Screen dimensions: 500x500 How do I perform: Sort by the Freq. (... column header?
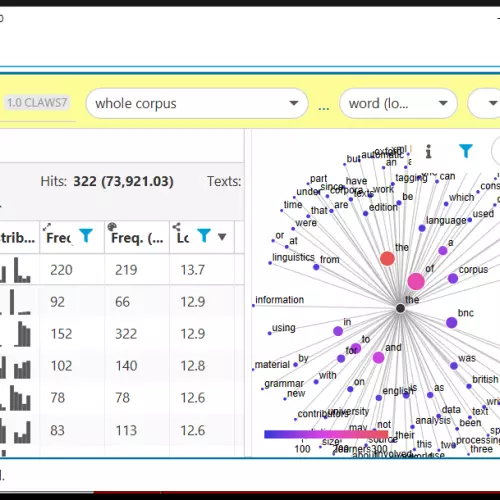pyautogui.click(x=137, y=238)
